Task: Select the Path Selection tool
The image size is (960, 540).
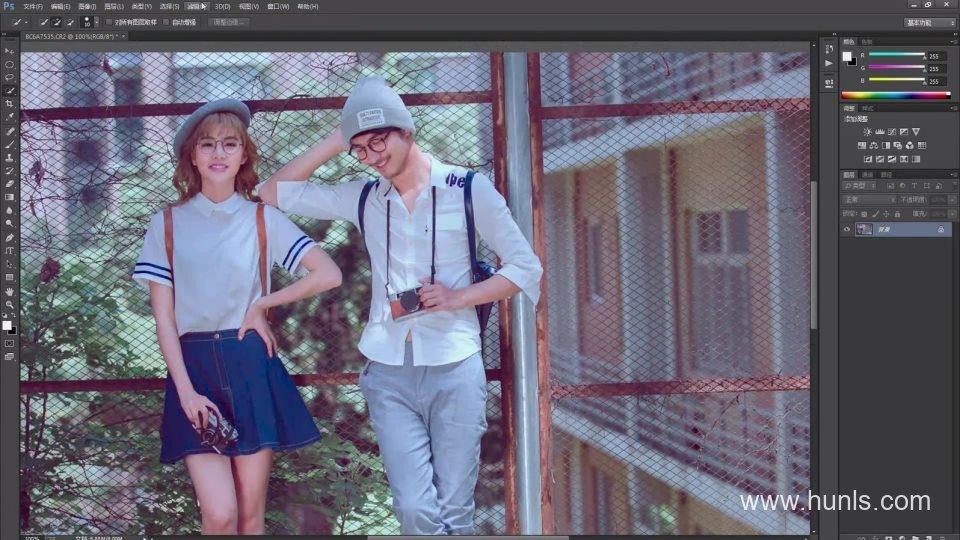Action: pos(9,264)
